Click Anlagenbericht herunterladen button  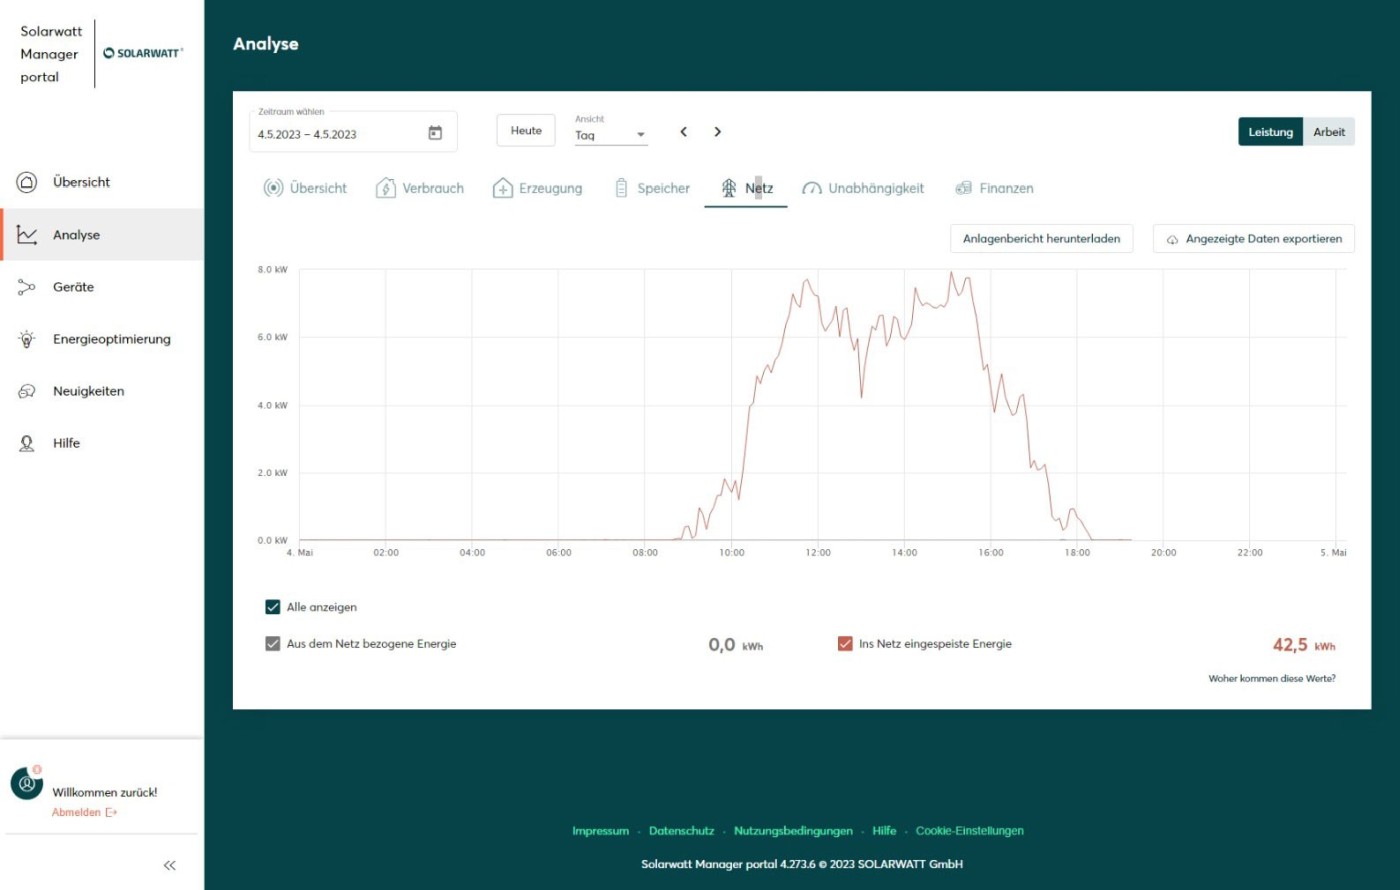click(1041, 239)
